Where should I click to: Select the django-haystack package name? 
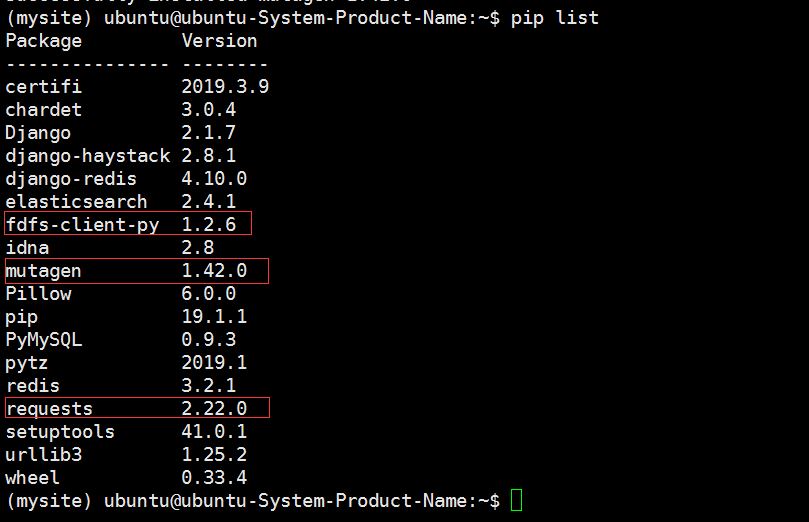click(87, 156)
